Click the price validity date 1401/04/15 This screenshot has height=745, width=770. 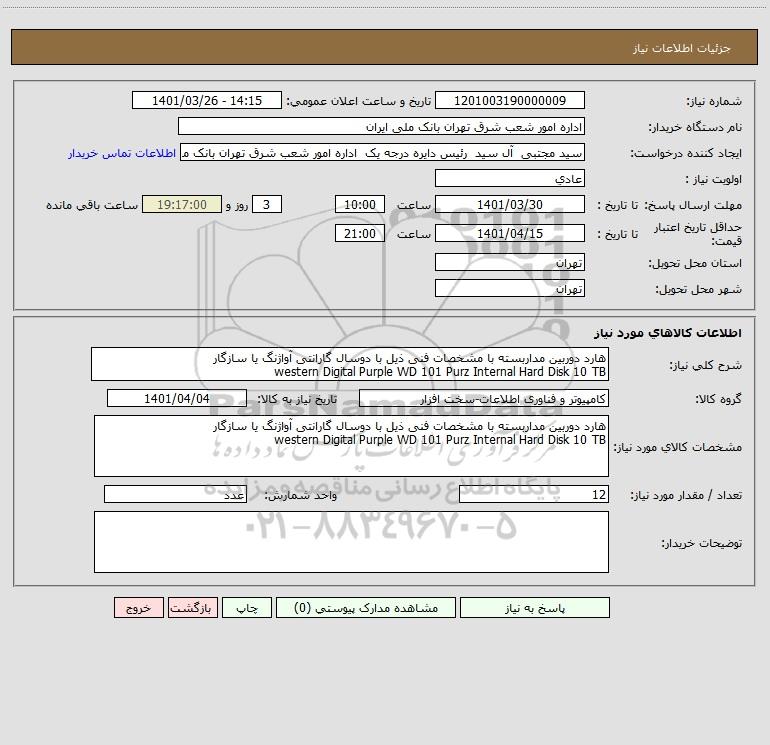pos(510,233)
